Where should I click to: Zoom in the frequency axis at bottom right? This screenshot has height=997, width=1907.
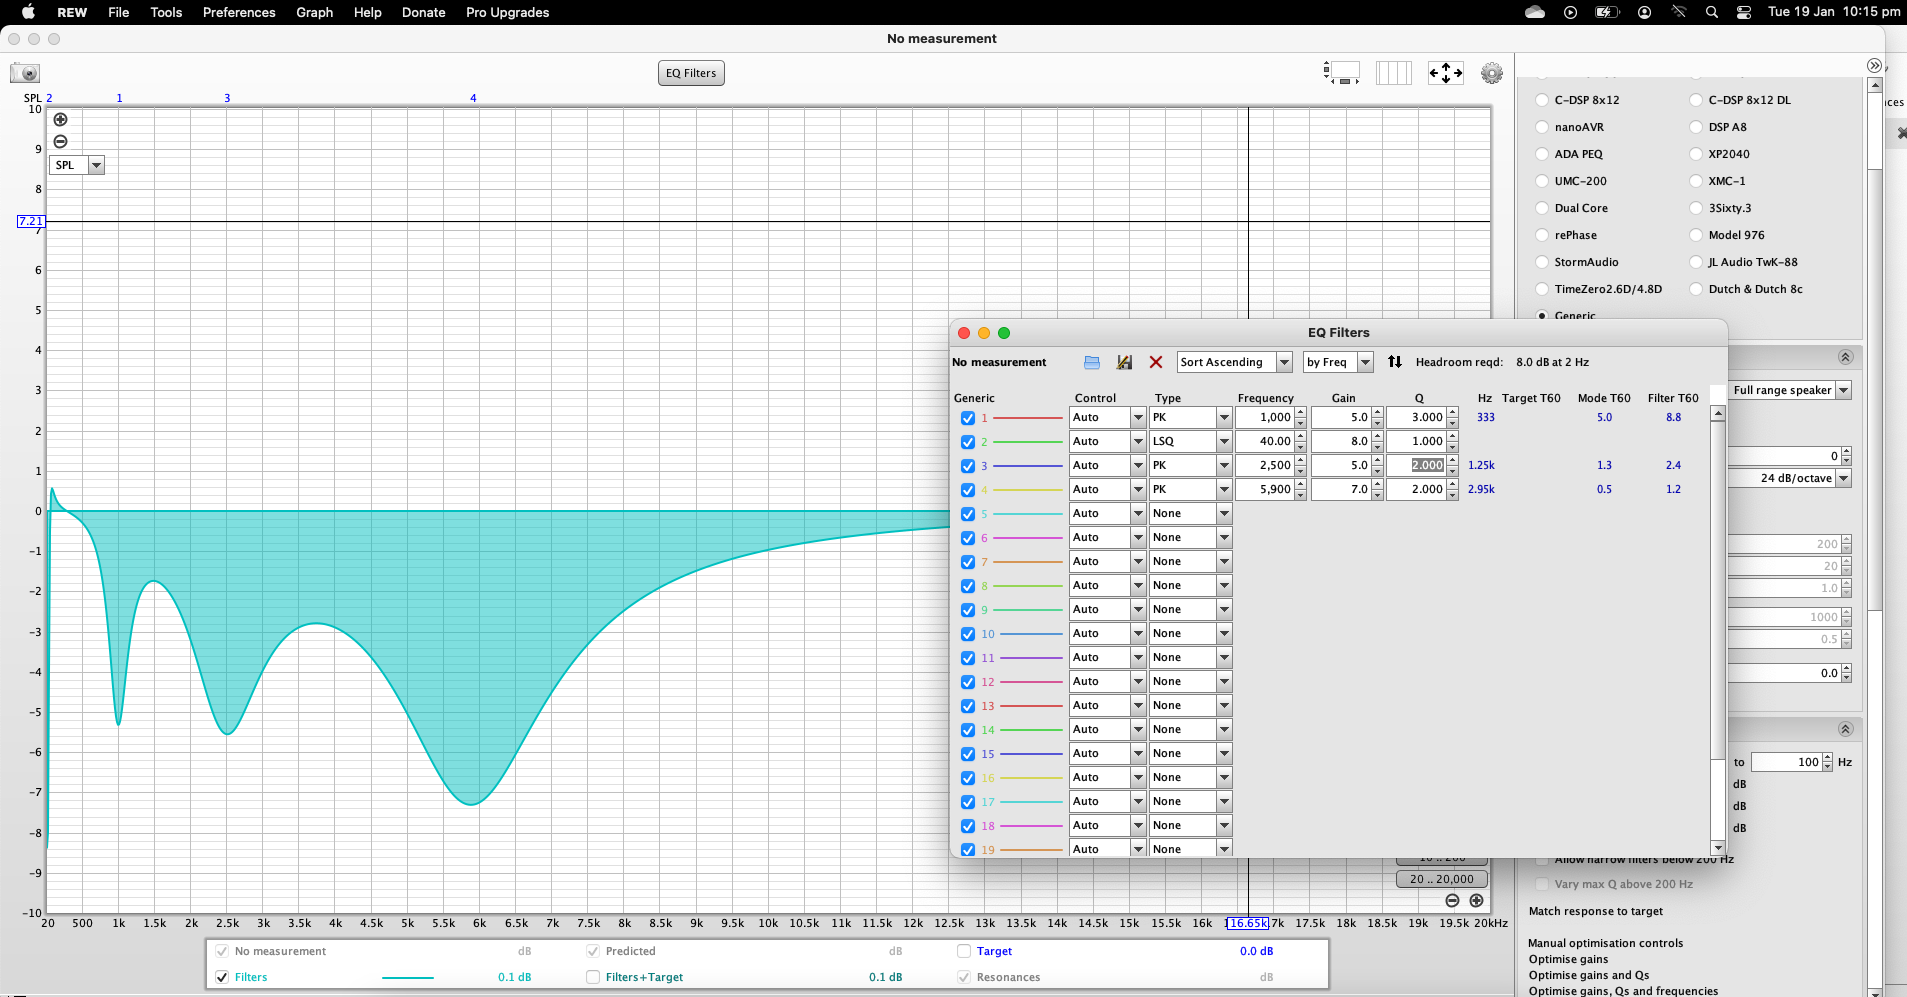click(x=1476, y=900)
